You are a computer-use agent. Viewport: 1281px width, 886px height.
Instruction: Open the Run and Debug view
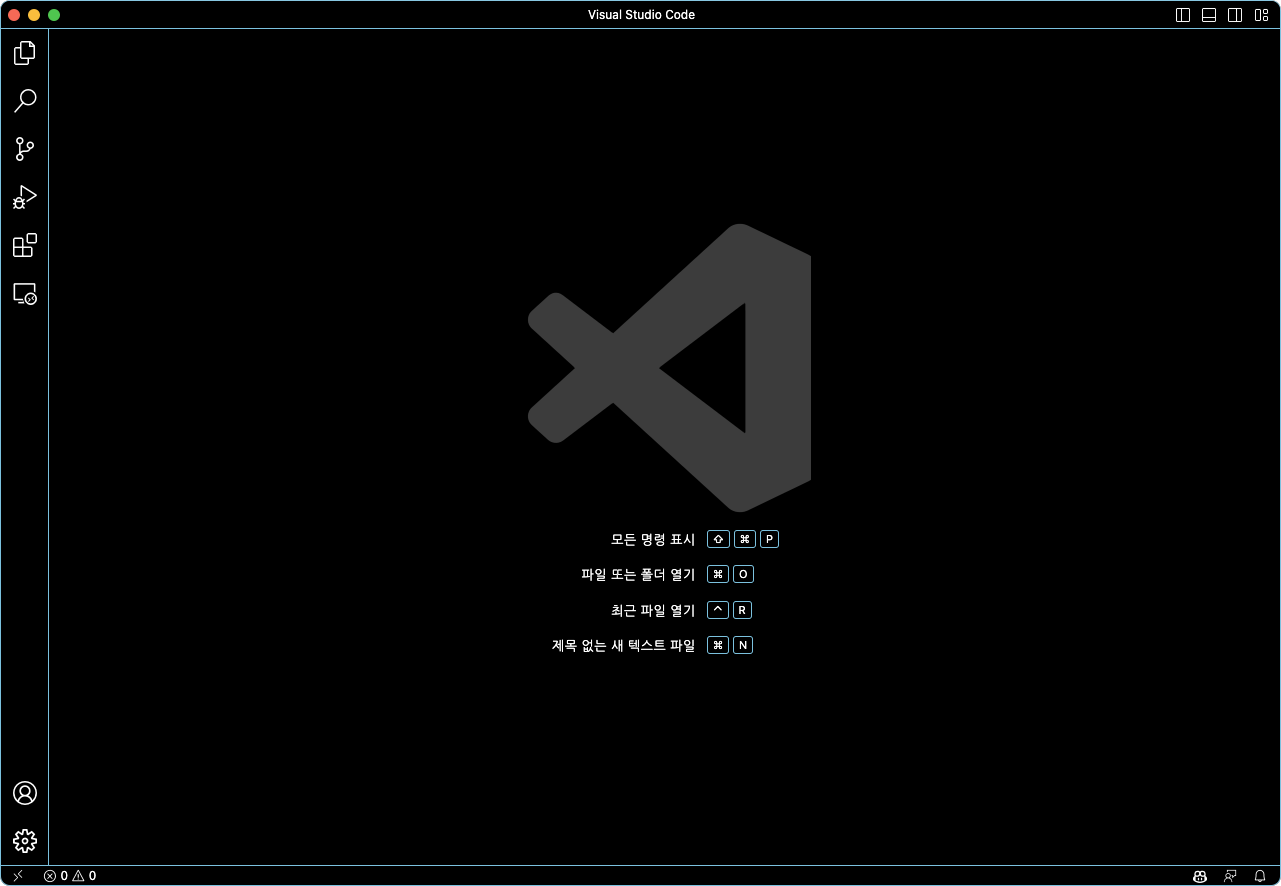pyautogui.click(x=25, y=197)
